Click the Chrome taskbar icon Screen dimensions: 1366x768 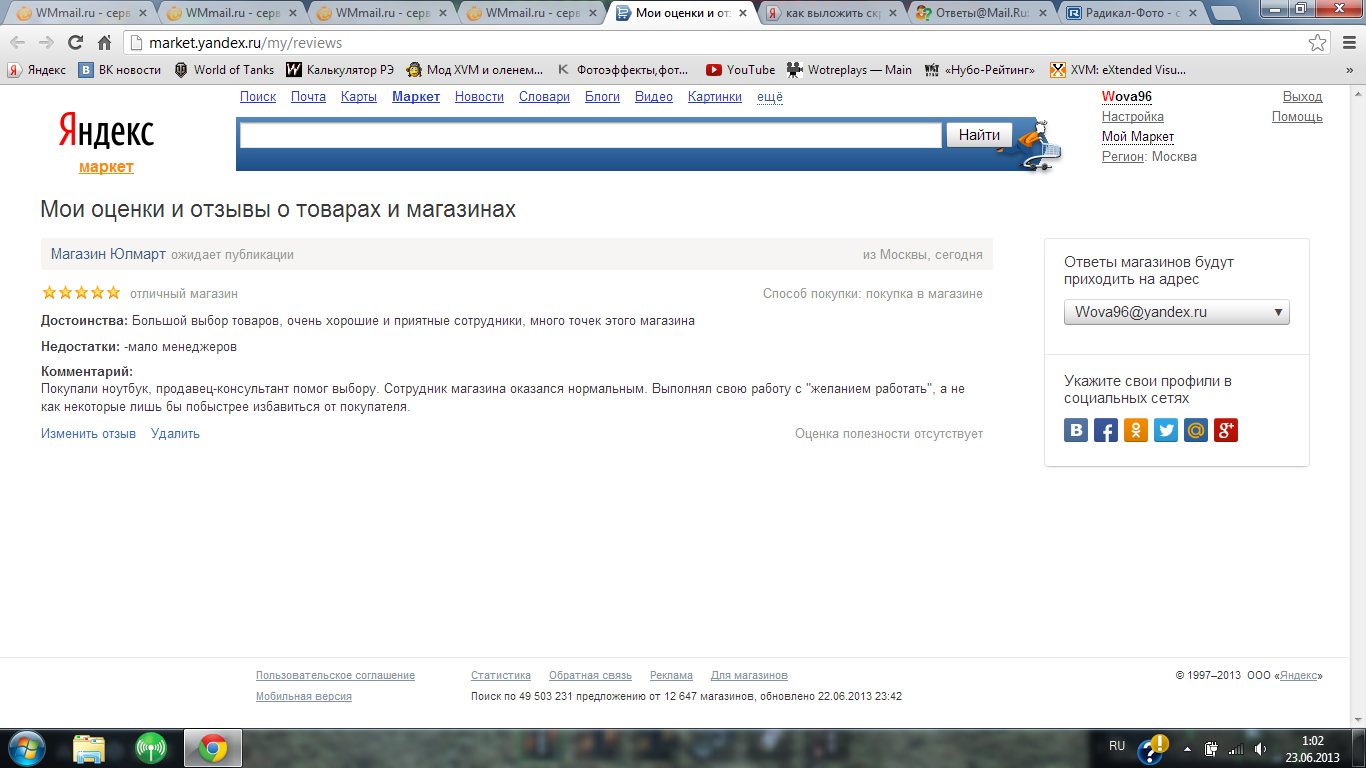(211, 748)
